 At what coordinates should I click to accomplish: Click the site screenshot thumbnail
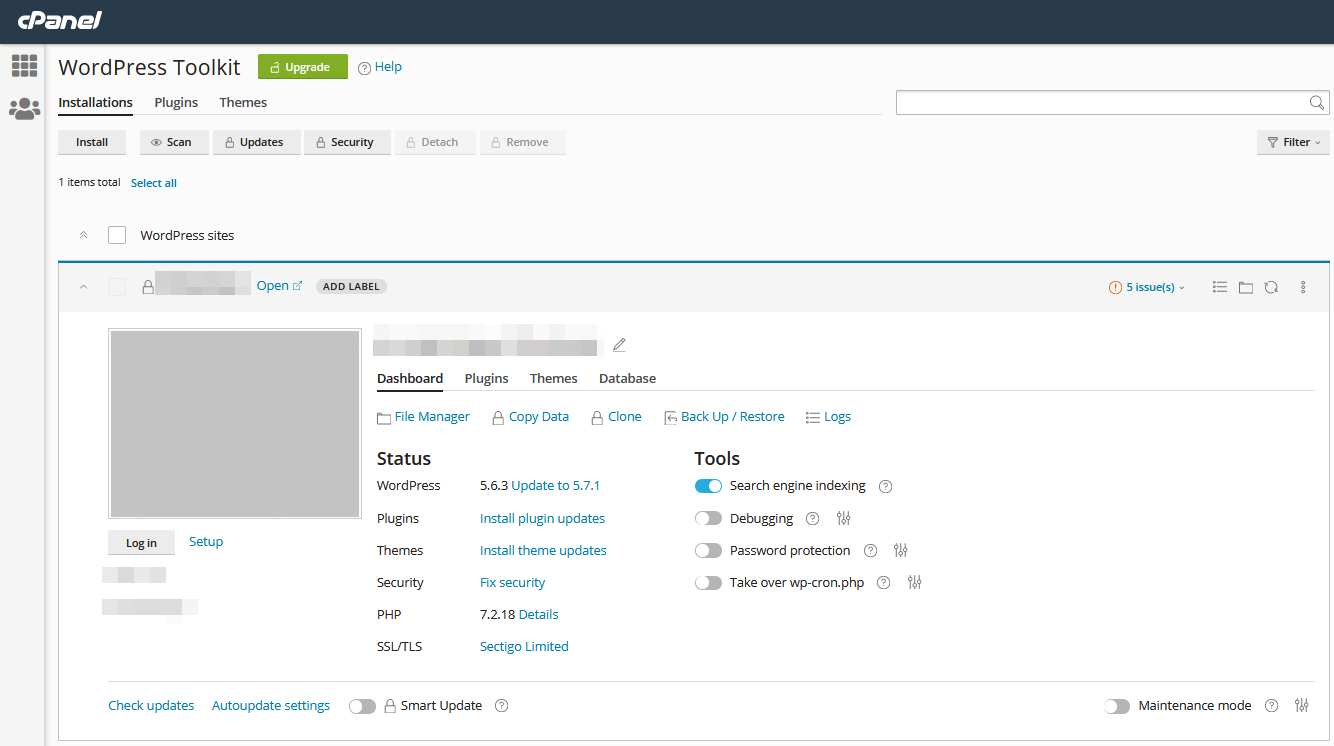point(235,424)
